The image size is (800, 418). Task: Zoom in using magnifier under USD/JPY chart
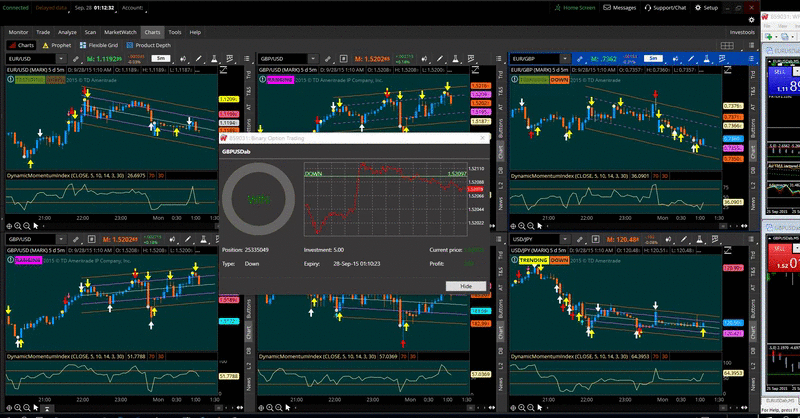pos(522,407)
